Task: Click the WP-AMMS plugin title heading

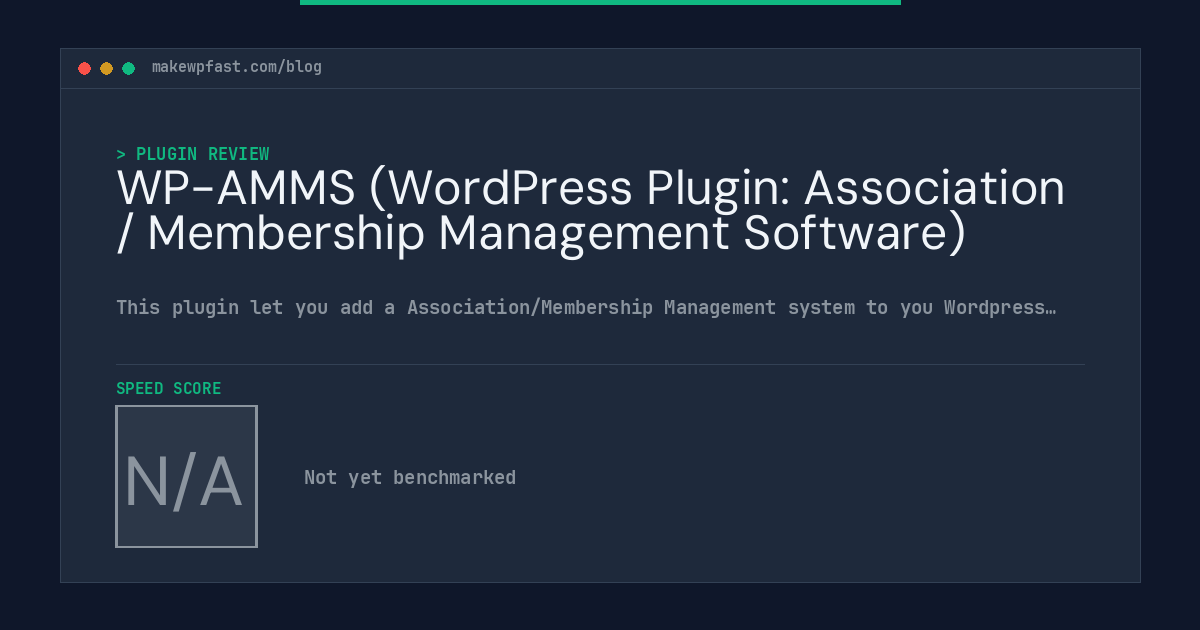Action: click(x=591, y=210)
